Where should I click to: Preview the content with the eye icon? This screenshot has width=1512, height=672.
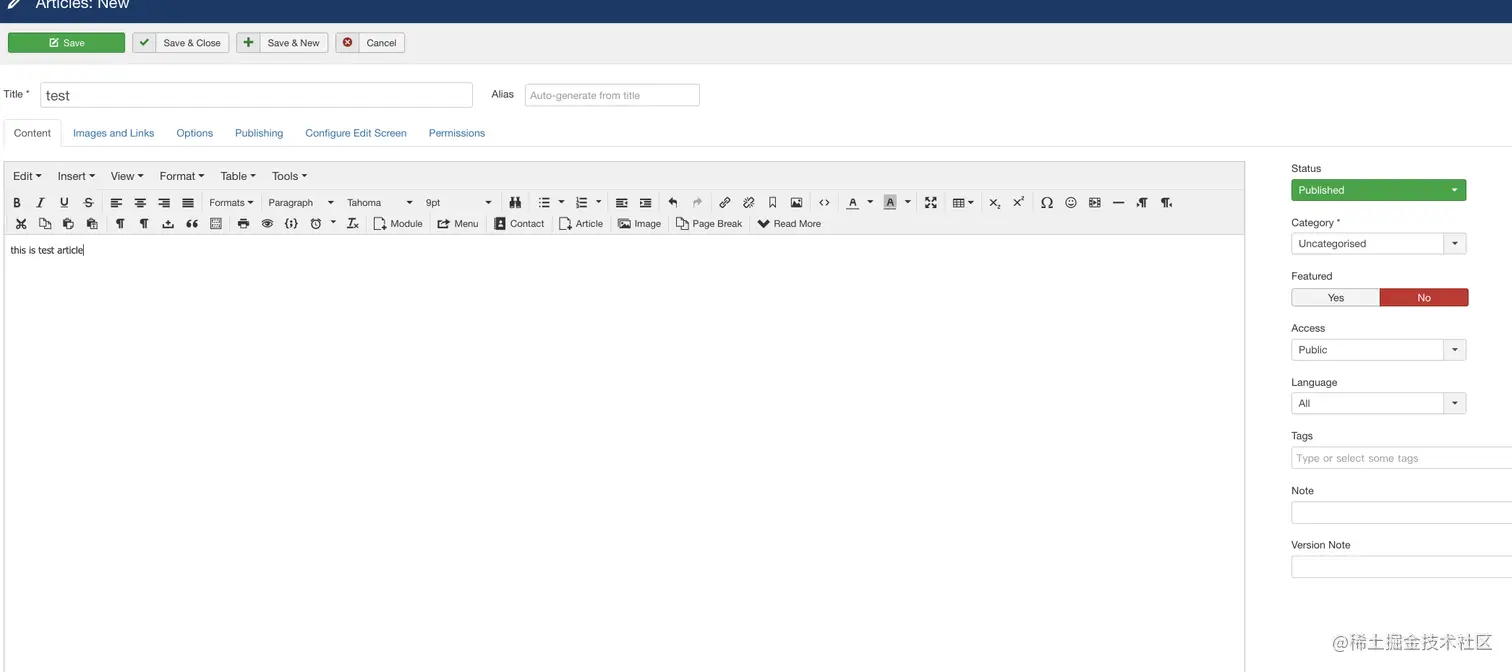pyautogui.click(x=267, y=224)
